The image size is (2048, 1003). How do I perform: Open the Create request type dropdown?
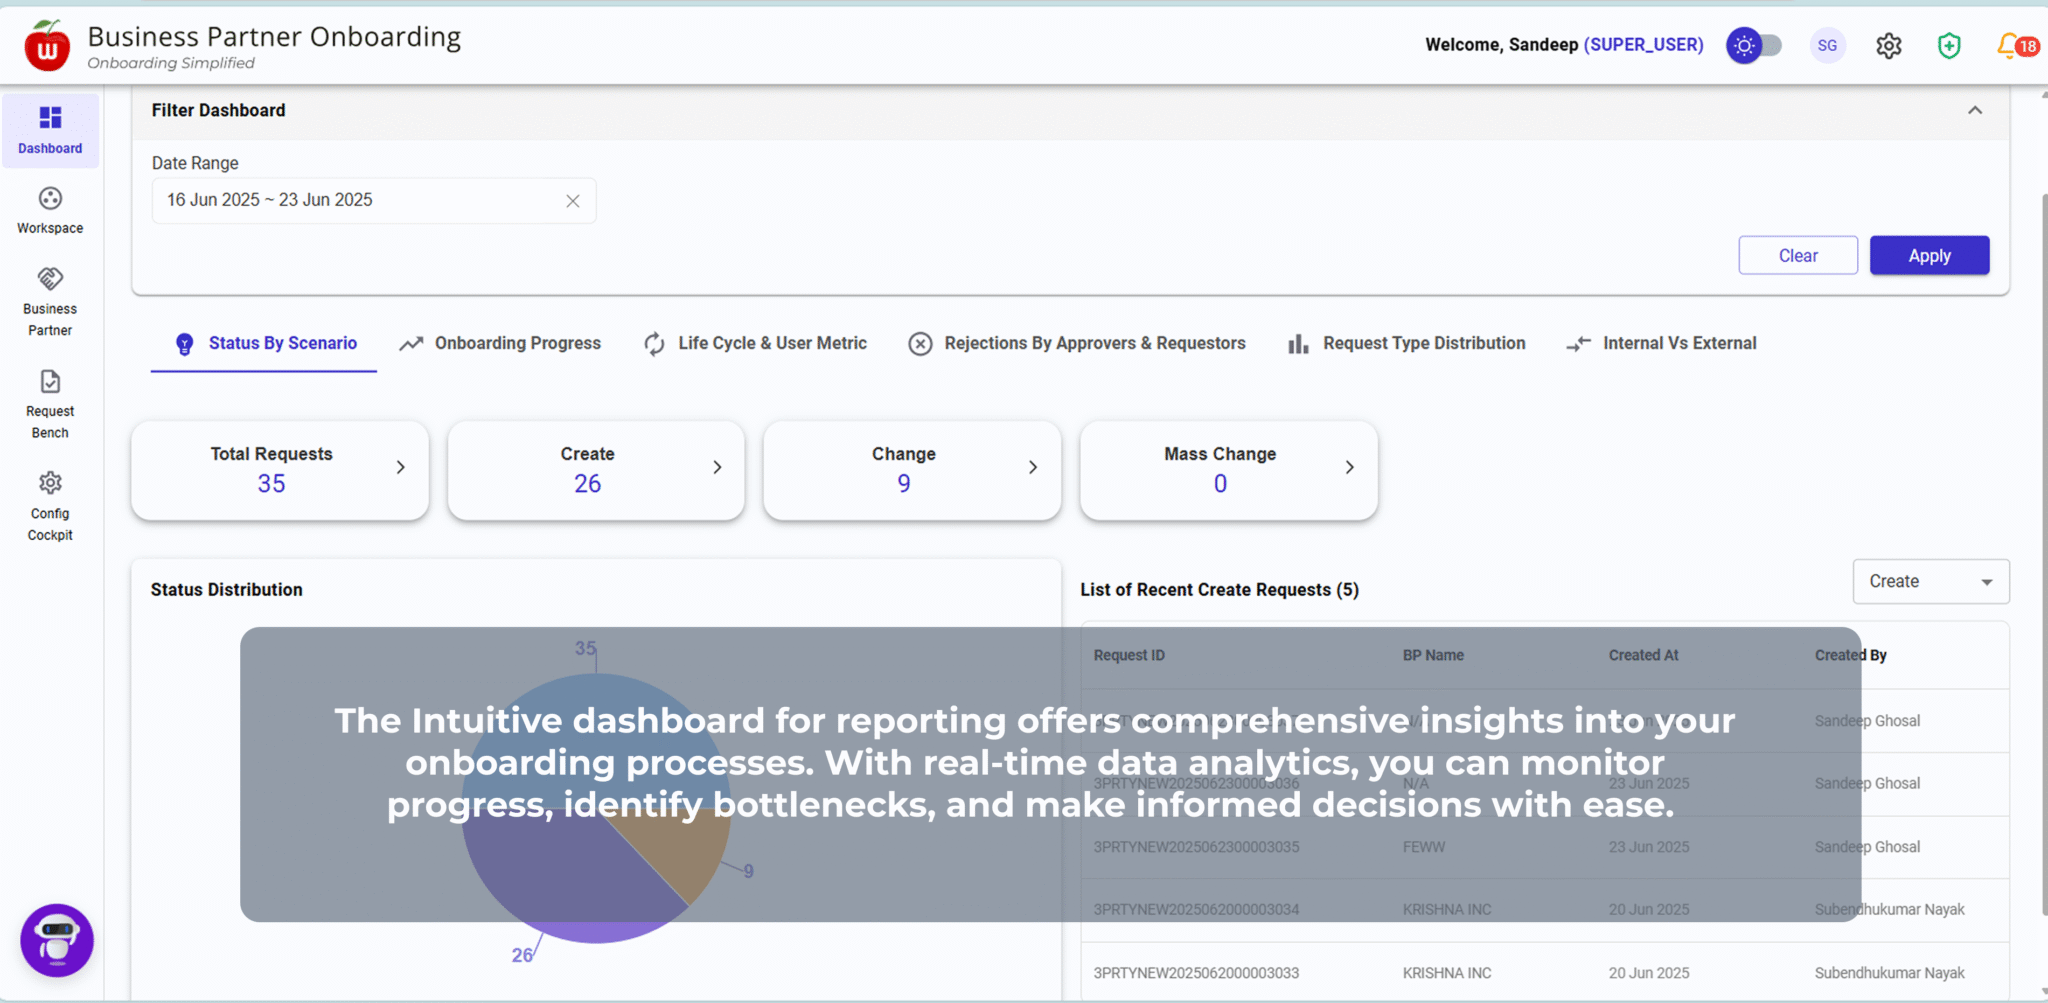[1930, 582]
